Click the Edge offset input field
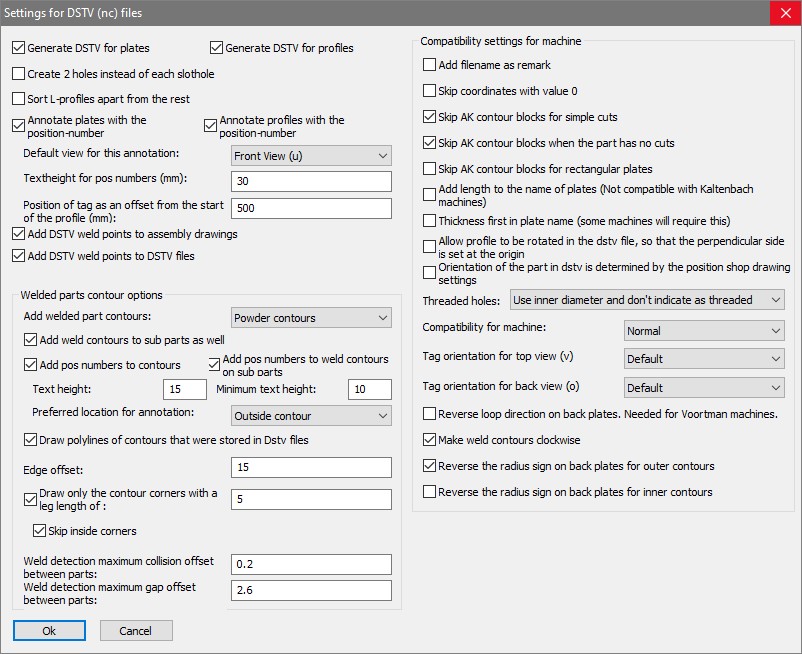 click(x=311, y=467)
